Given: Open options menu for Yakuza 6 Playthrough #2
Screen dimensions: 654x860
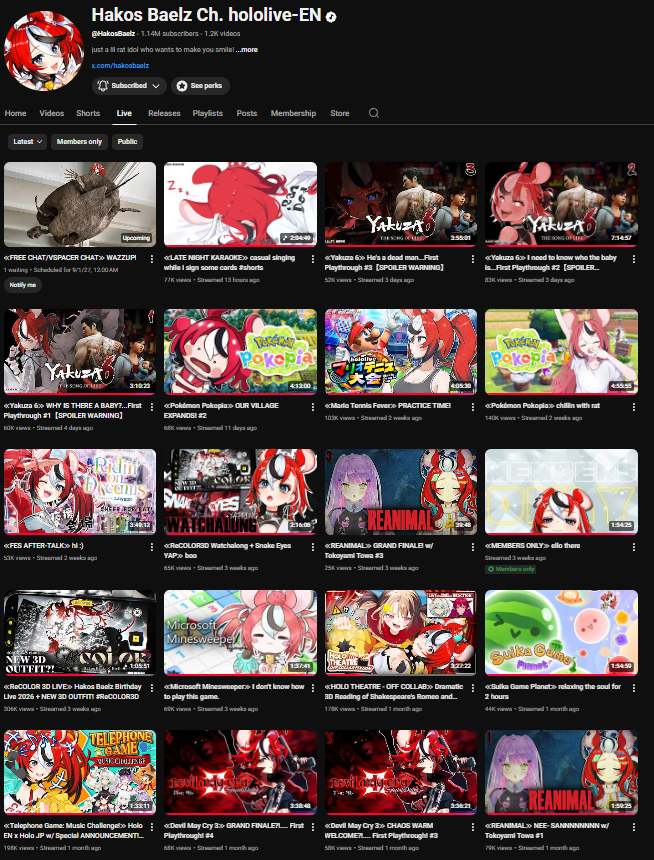Looking at the screenshot, I should 634,259.
